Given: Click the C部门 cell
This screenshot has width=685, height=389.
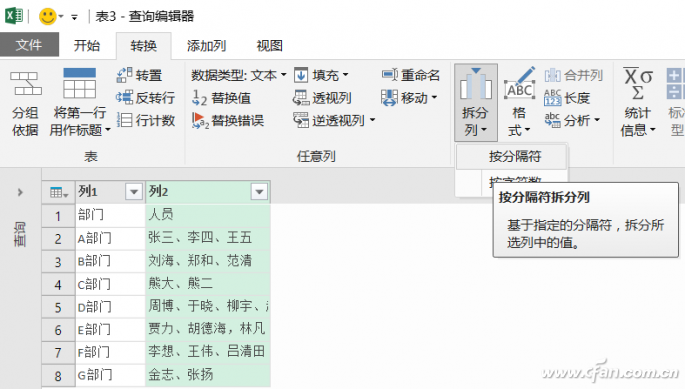Looking at the screenshot, I should tap(110, 284).
